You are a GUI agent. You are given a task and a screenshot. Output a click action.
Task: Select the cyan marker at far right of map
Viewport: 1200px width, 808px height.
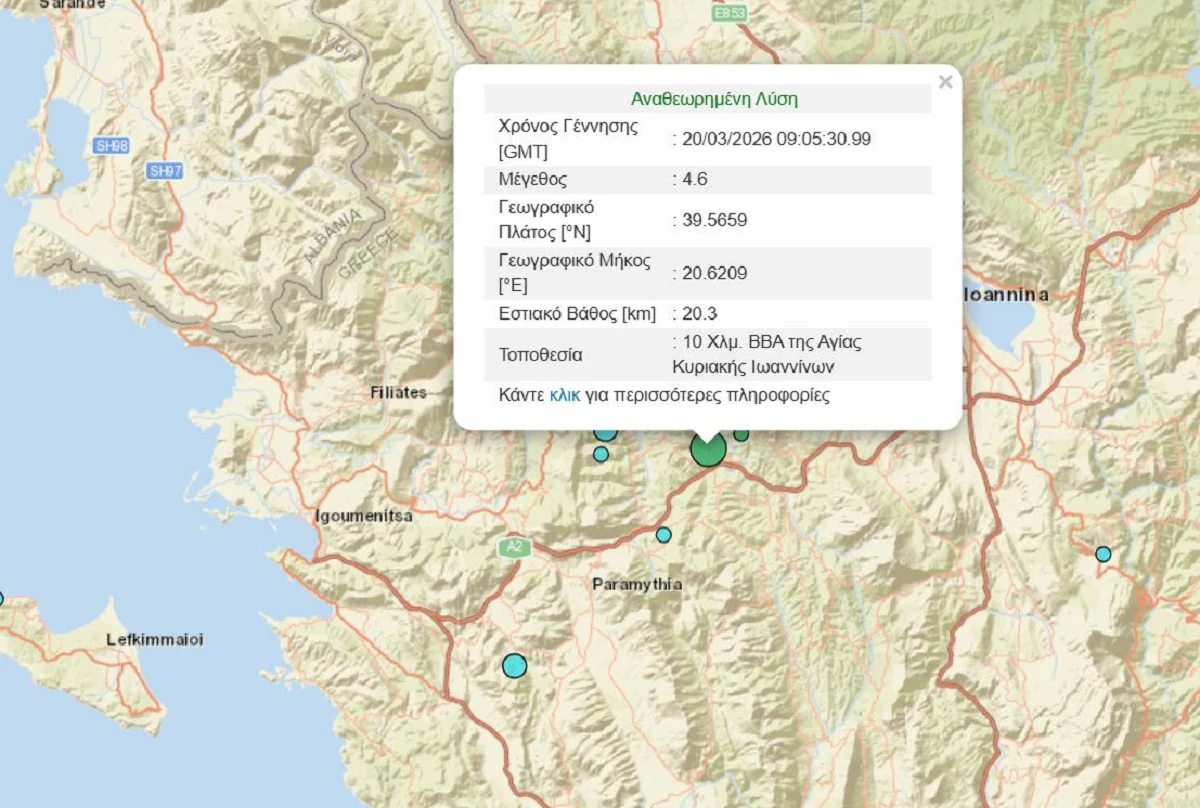(x=1103, y=554)
